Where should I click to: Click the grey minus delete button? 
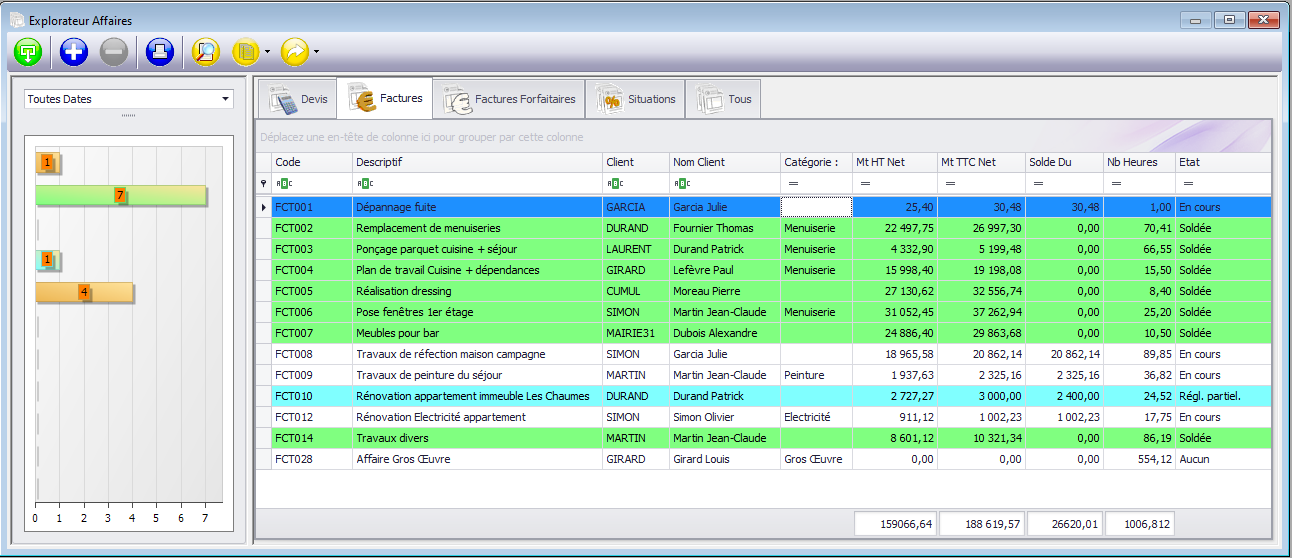(x=114, y=52)
